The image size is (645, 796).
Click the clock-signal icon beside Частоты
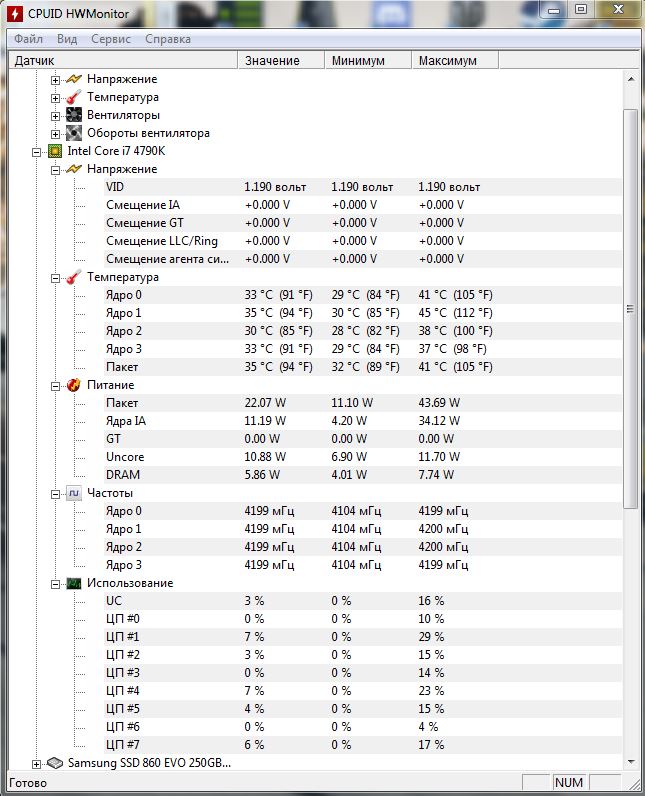tap(74, 493)
